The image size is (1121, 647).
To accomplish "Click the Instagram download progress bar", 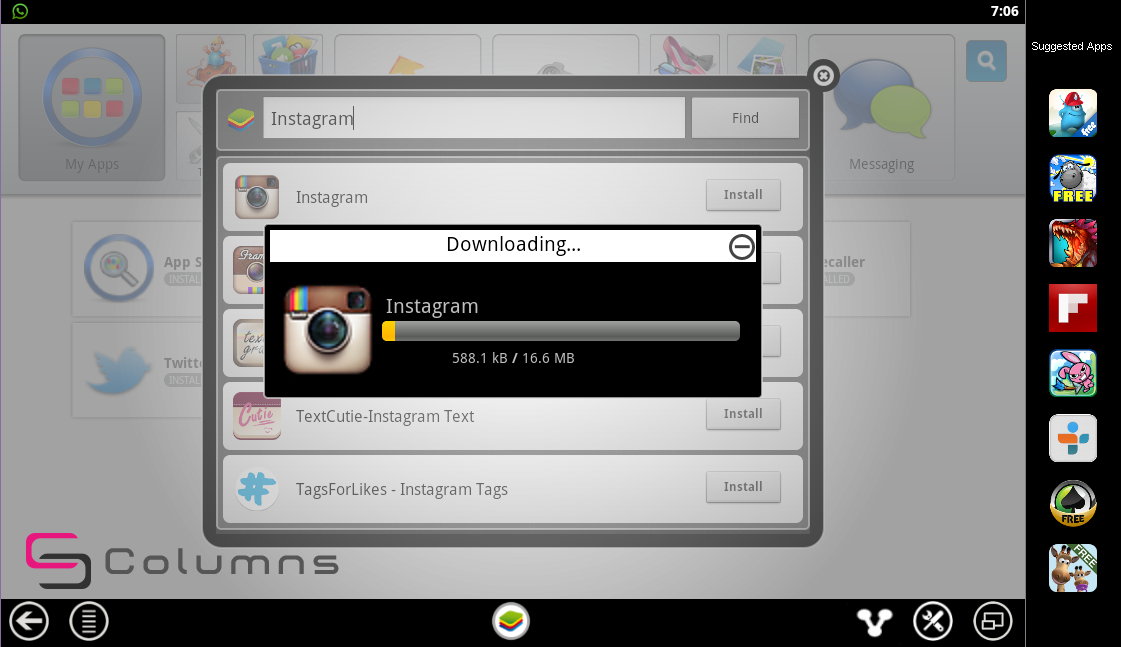I will pos(560,331).
